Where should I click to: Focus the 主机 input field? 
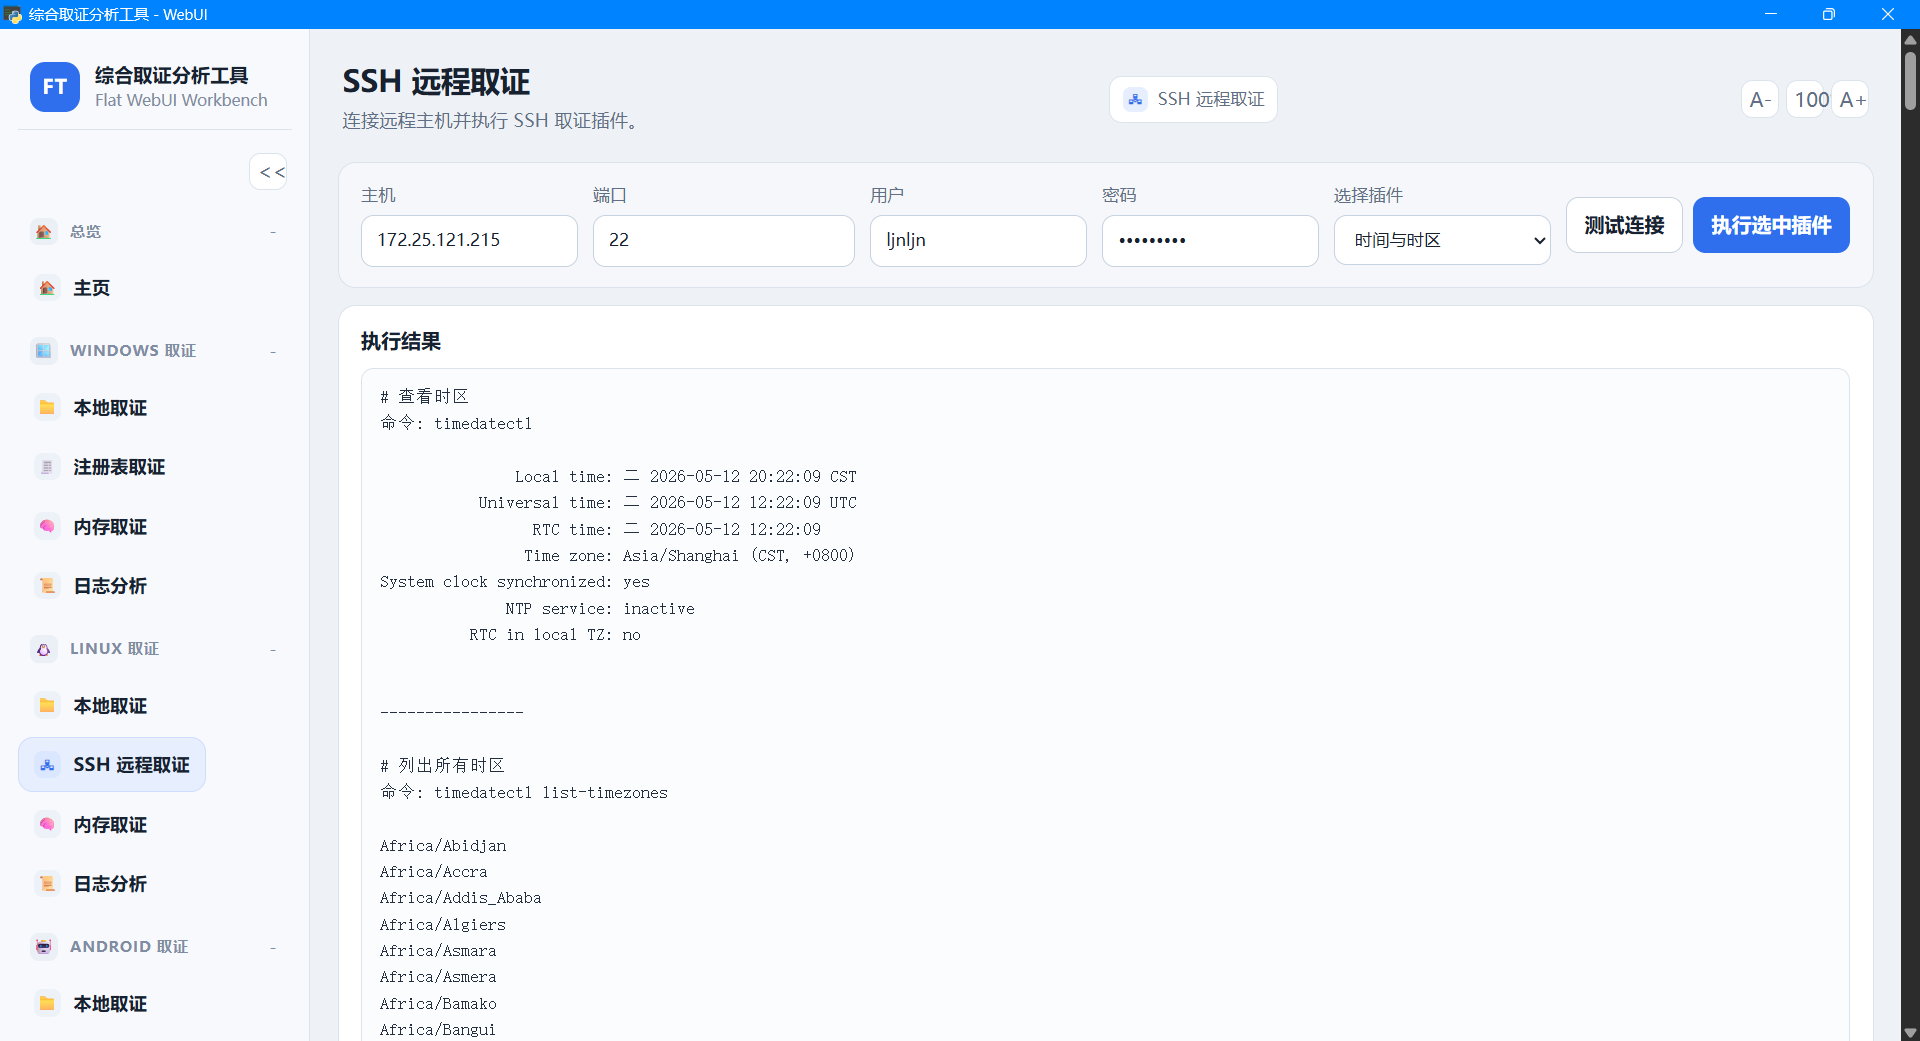point(469,240)
